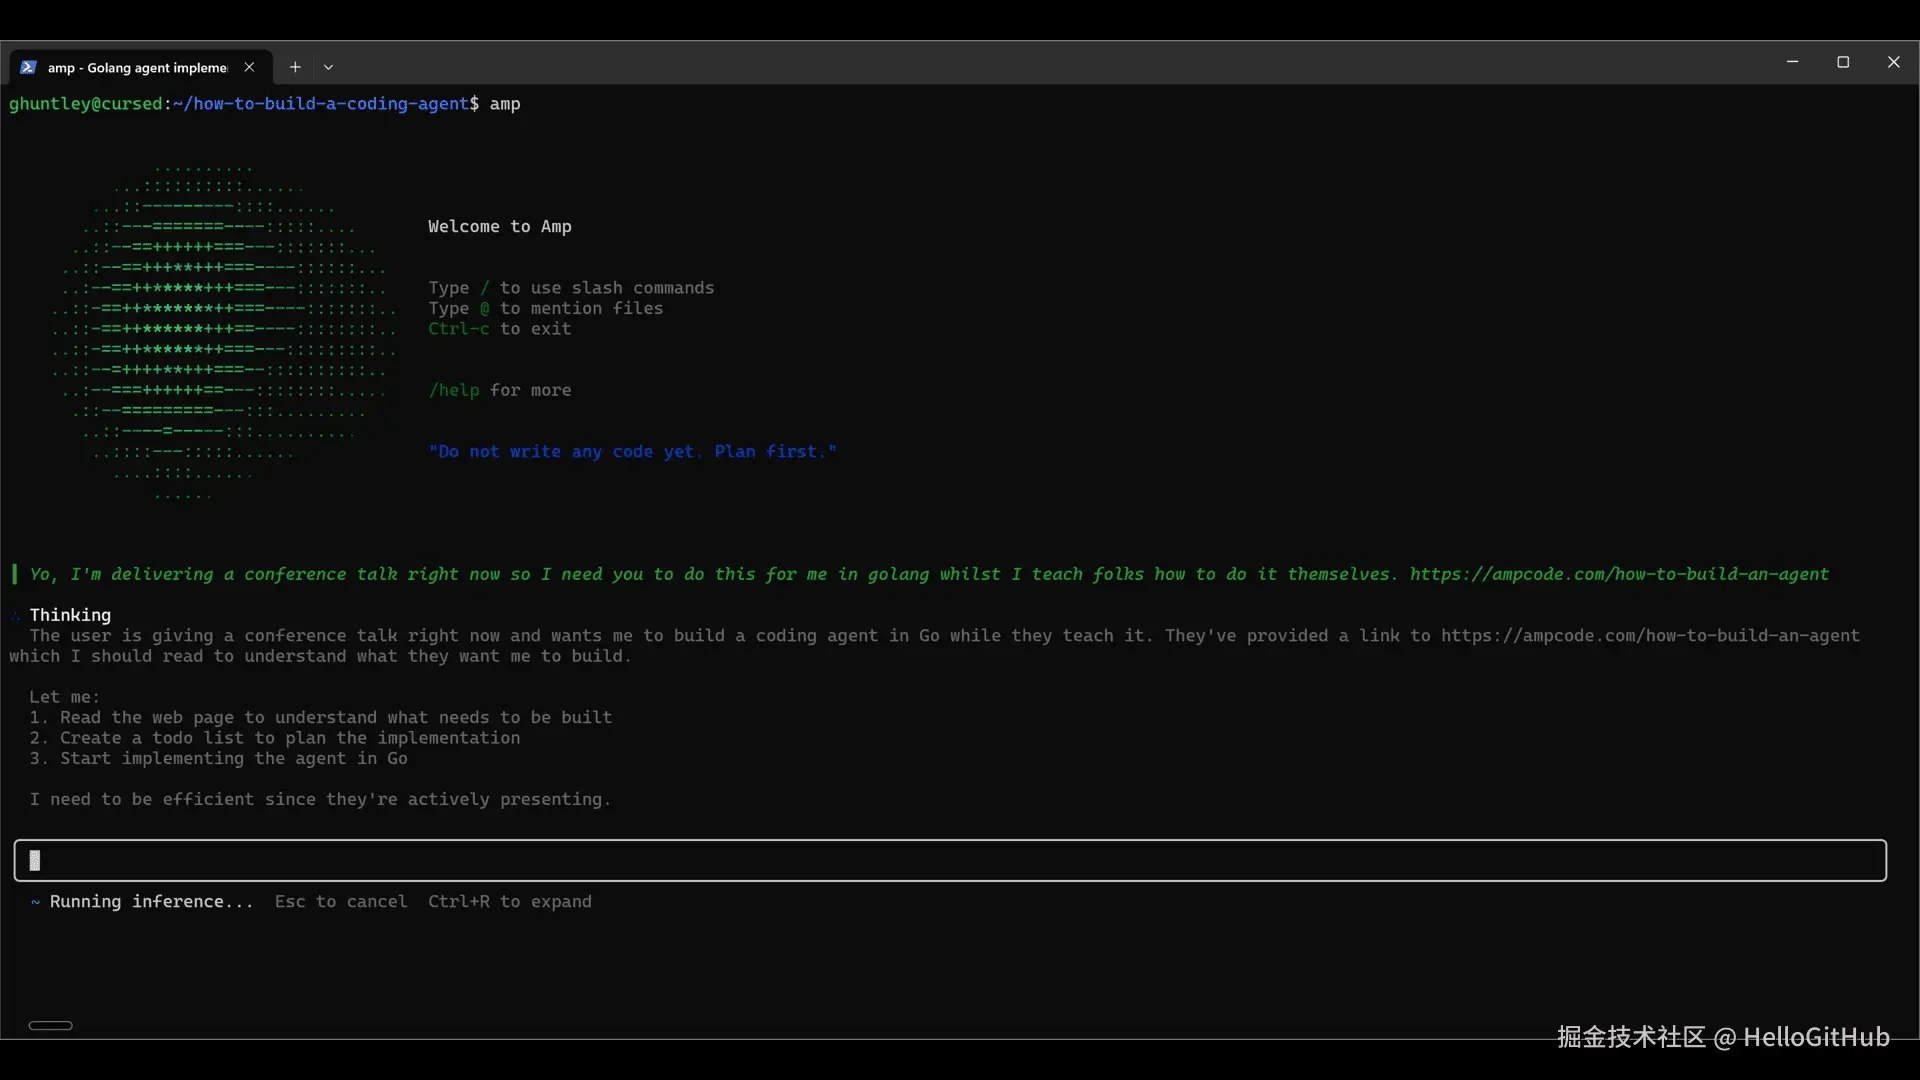Close the terminal window

point(1893,62)
